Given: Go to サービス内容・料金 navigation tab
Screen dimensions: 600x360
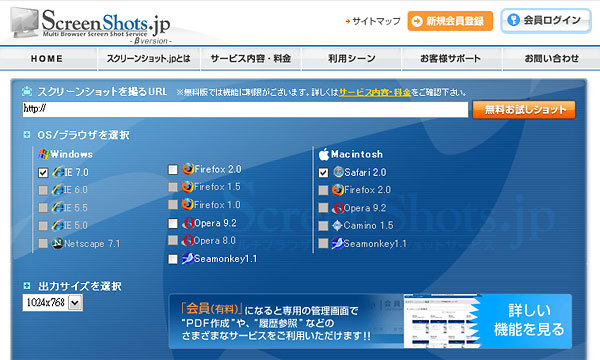Looking at the screenshot, I should [x=251, y=59].
